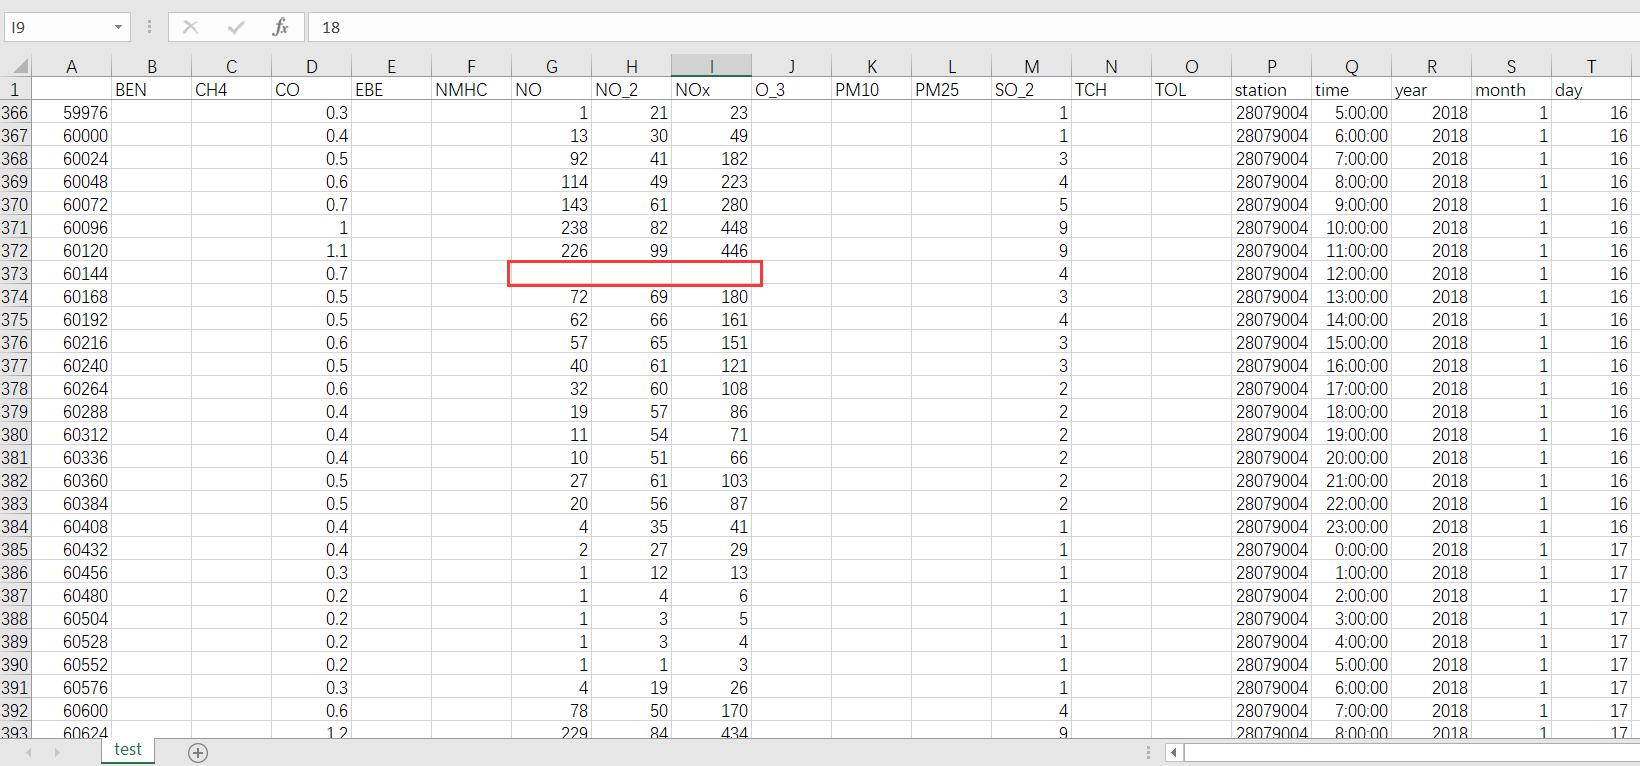Click the horizontal scrollbar left arrow
The image size is (1640, 766).
point(1174,752)
